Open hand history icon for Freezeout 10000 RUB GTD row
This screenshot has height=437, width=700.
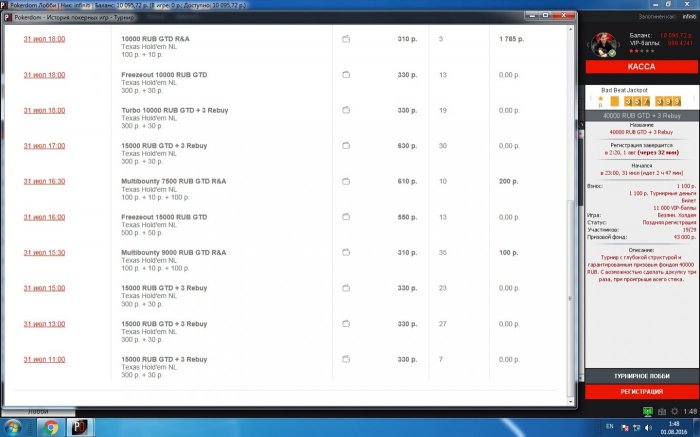point(346,75)
